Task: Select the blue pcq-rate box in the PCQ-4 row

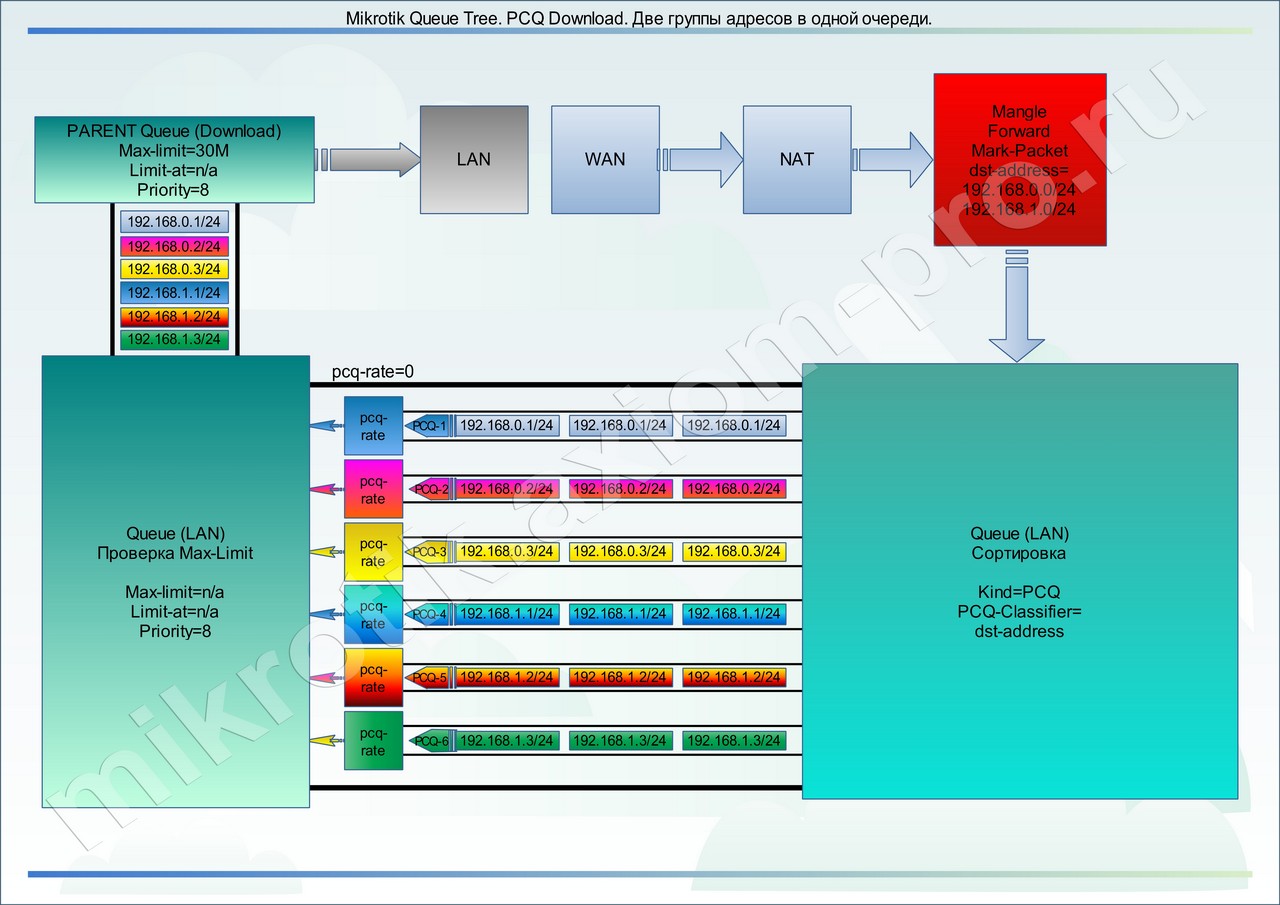Action: pyautogui.click(x=373, y=614)
